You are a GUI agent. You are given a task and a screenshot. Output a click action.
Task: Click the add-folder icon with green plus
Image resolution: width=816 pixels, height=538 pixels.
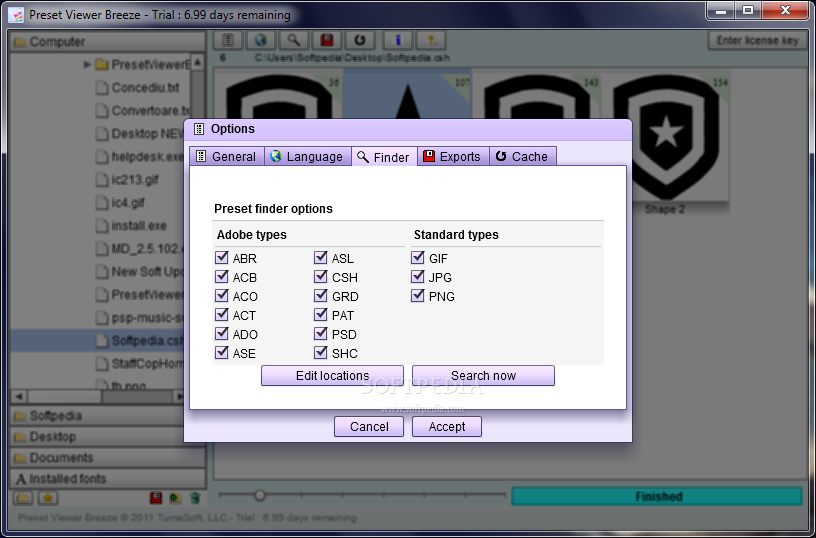pos(175,498)
